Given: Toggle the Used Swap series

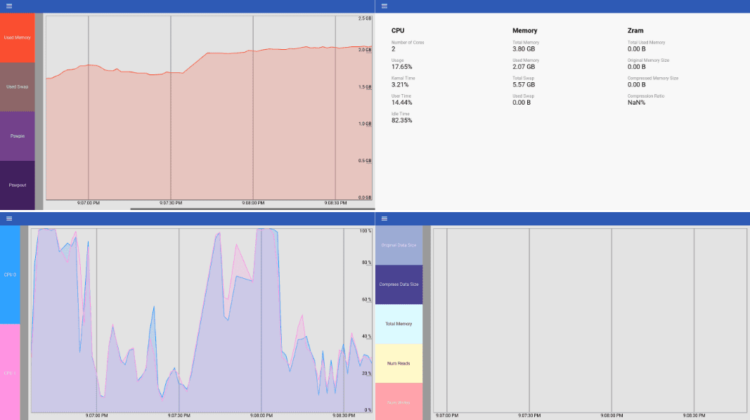Looking at the screenshot, I should pos(17,87).
